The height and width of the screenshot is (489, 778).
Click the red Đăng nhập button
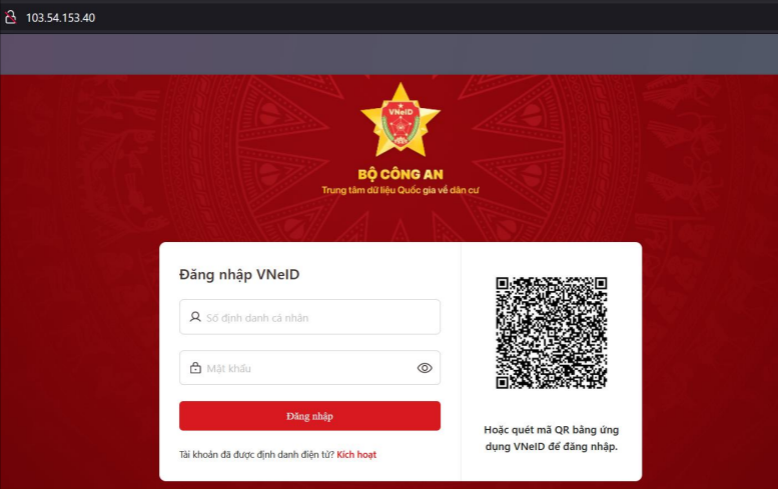pyautogui.click(x=310, y=416)
